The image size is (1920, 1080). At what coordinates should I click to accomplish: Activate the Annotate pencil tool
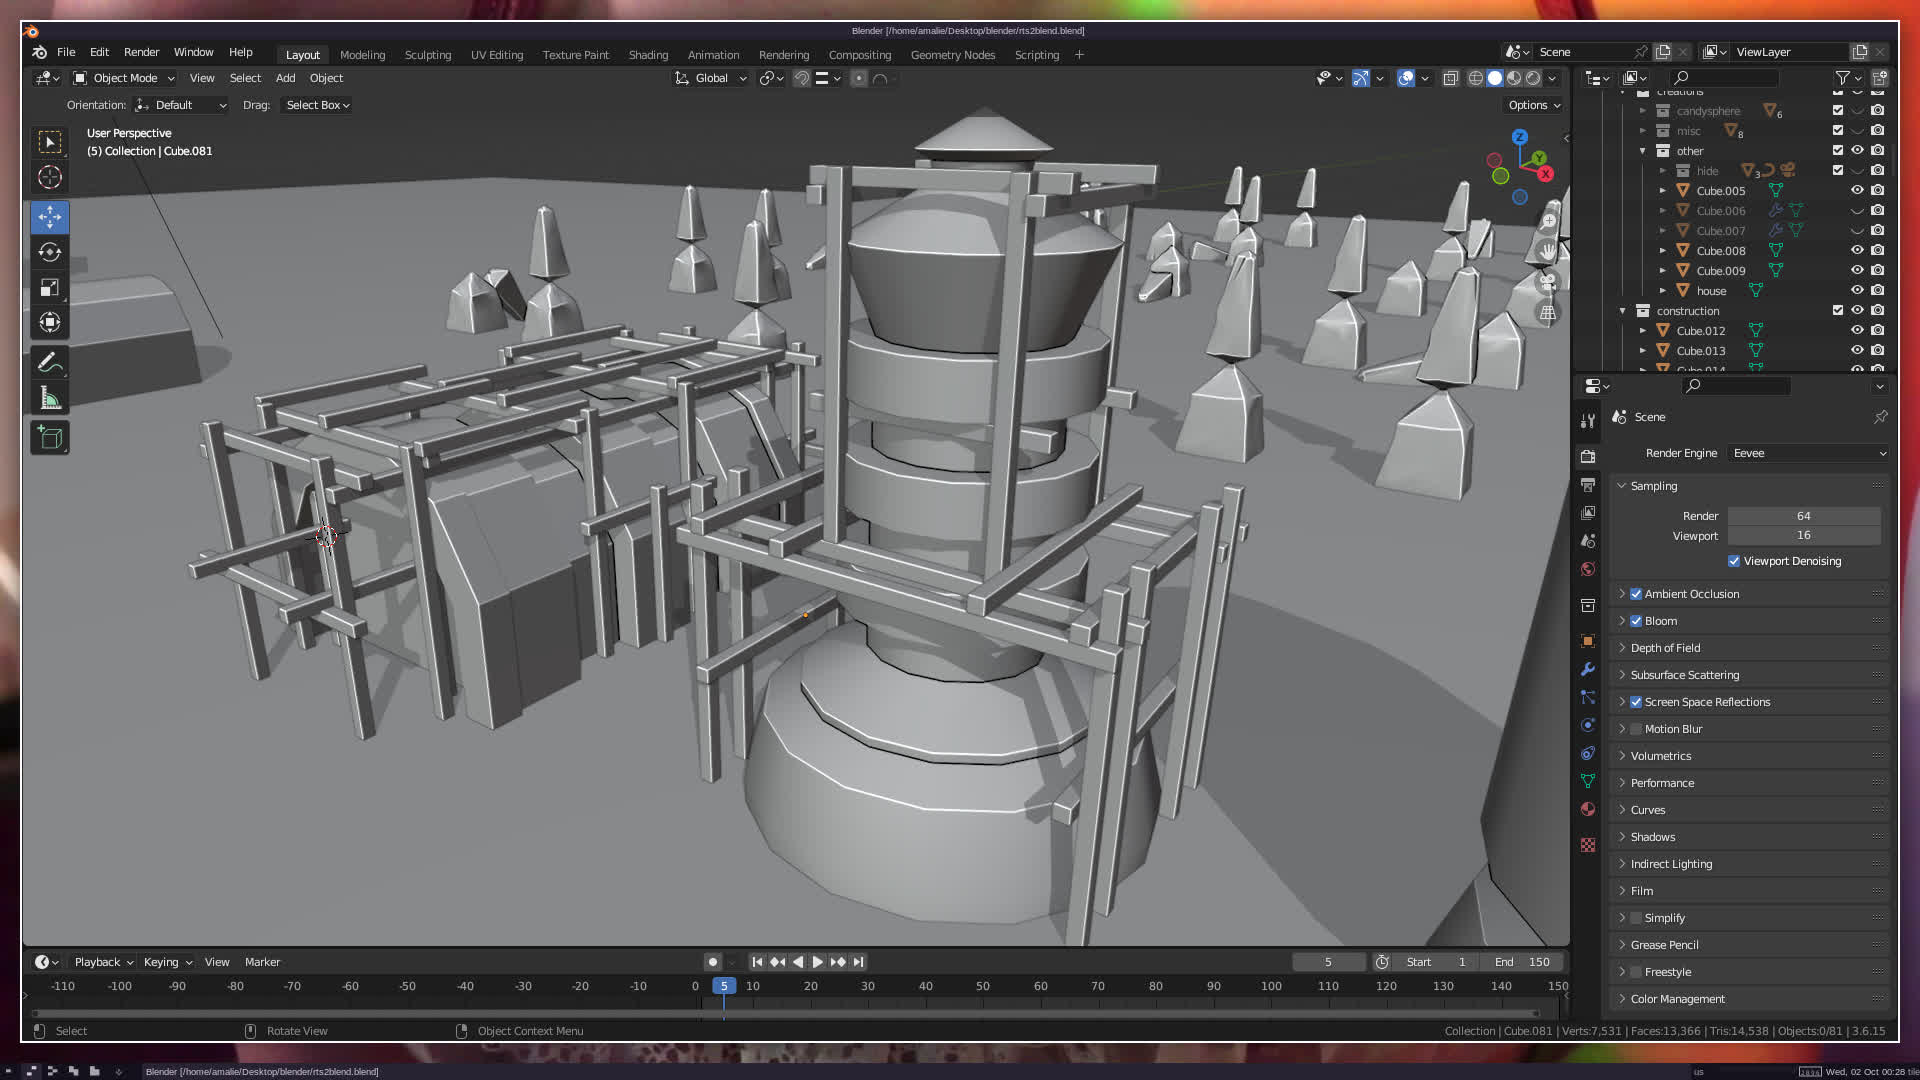point(50,362)
